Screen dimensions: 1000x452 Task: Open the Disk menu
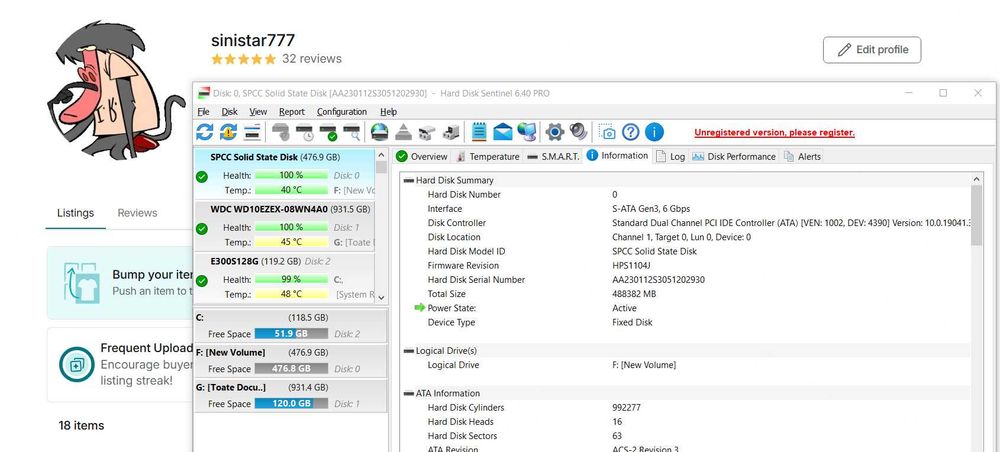click(230, 112)
